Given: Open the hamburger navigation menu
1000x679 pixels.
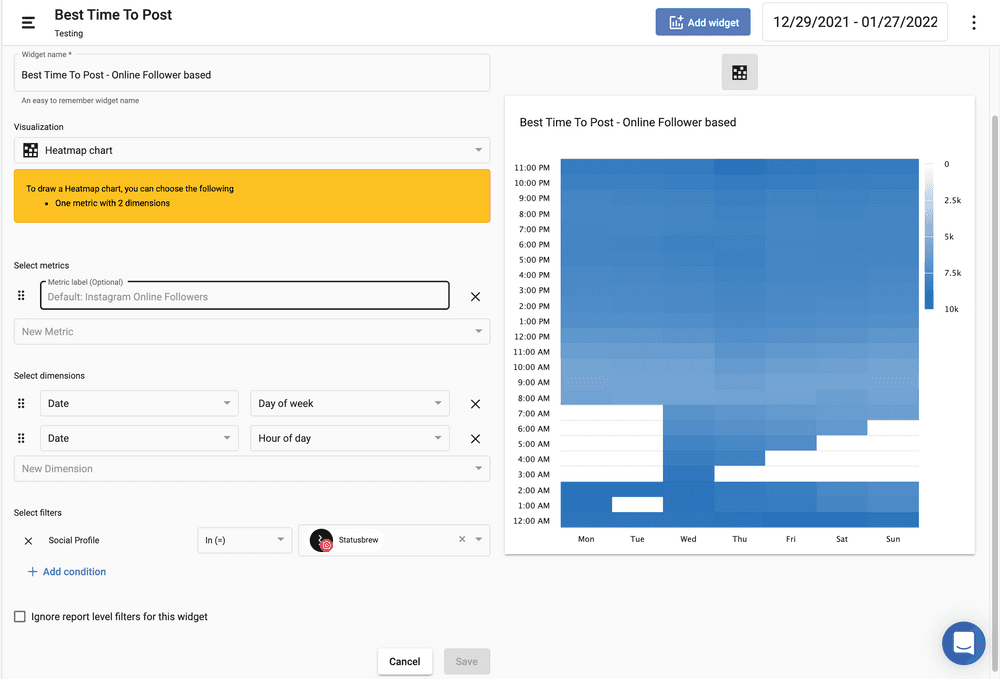Looking at the screenshot, I should (x=28, y=22).
